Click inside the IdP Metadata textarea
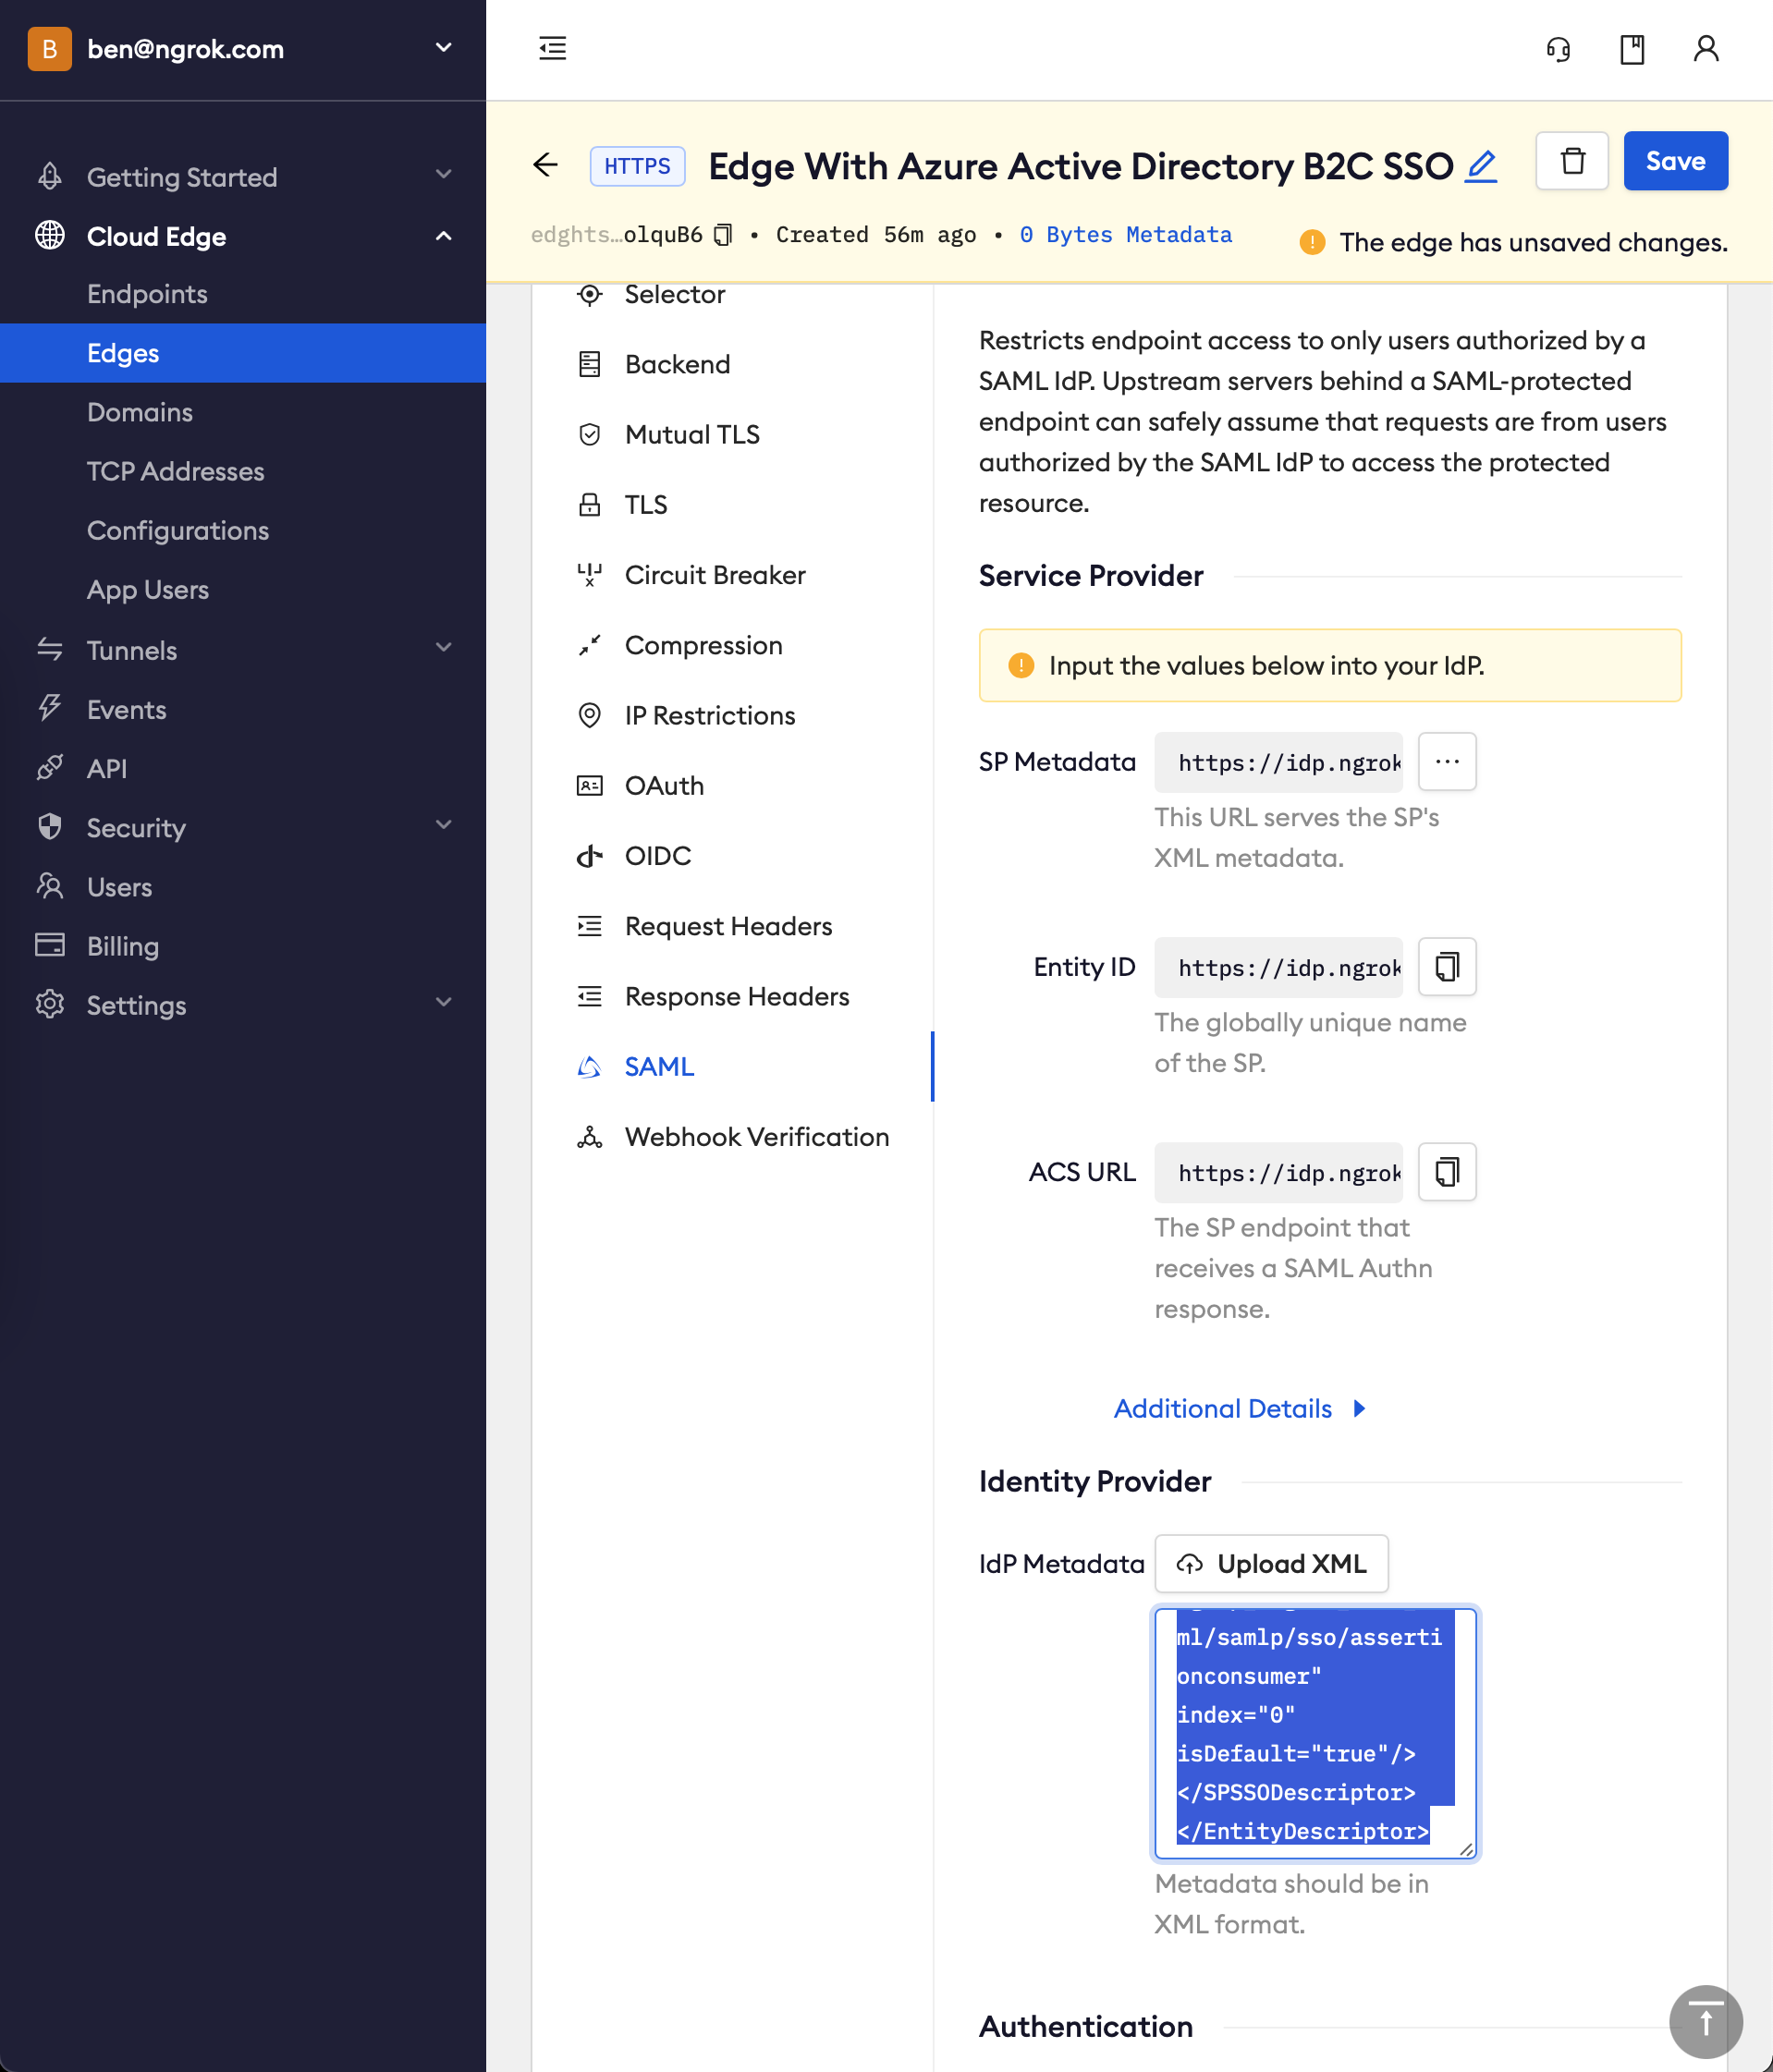Viewport: 1773px width, 2072px height. tap(1315, 1733)
